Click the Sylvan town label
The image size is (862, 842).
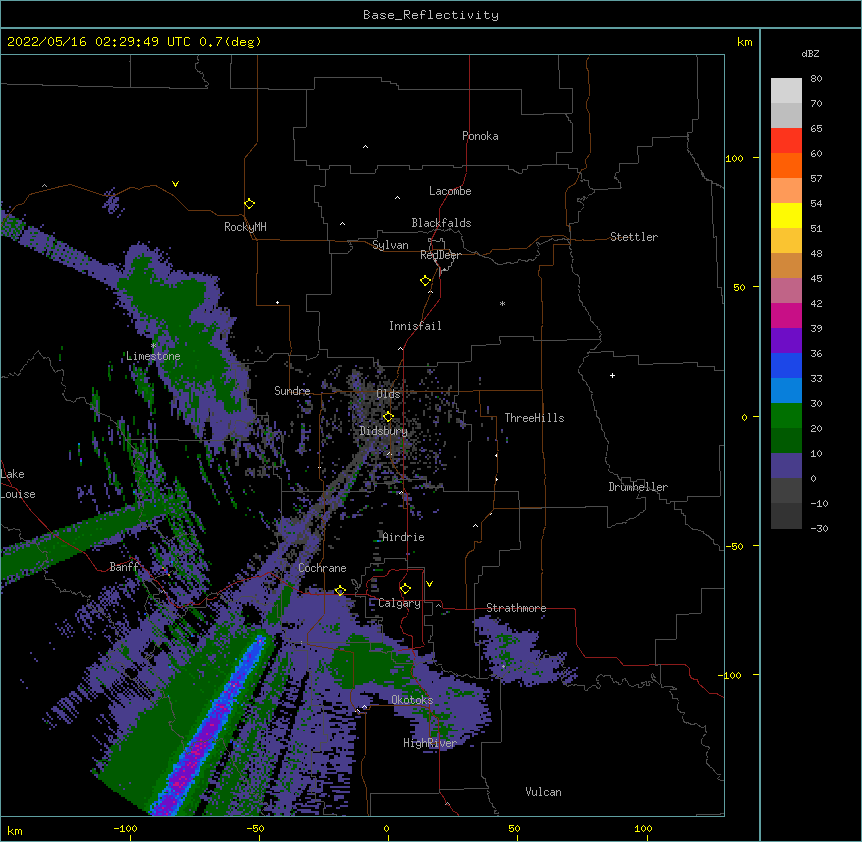coord(390,245)
